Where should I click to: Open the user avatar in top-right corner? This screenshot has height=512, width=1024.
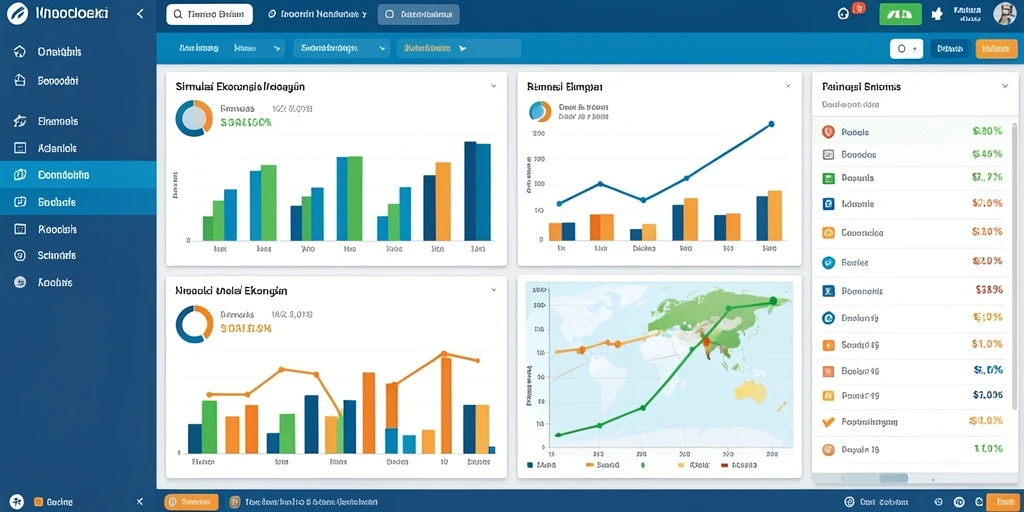[x=1004, y=13]
